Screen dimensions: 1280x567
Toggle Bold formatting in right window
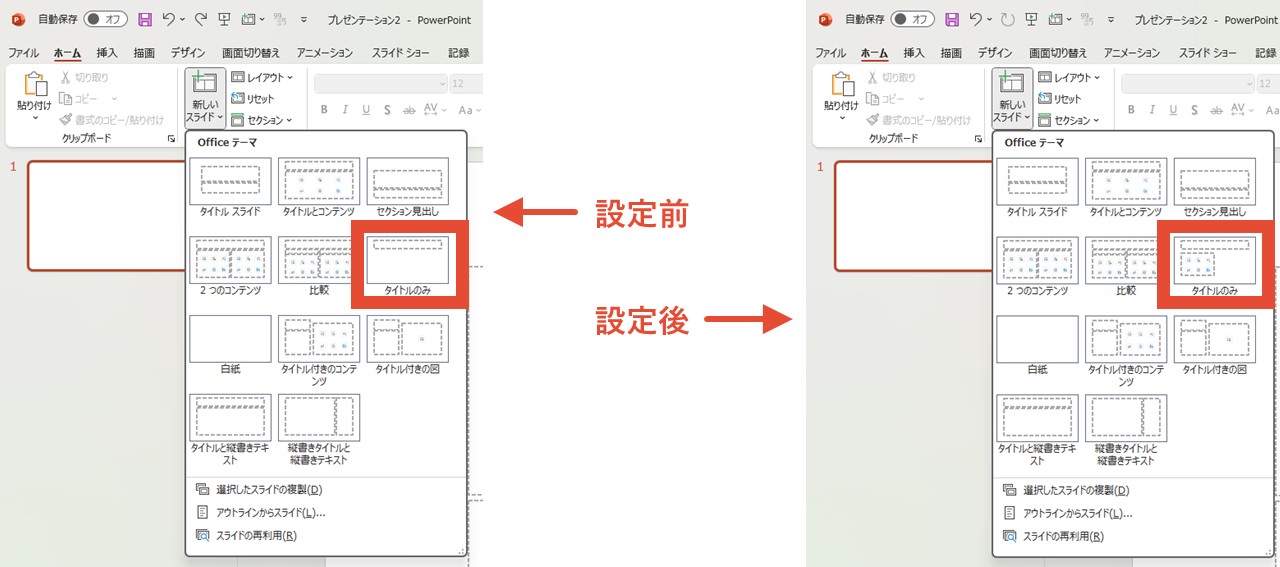1131,110
